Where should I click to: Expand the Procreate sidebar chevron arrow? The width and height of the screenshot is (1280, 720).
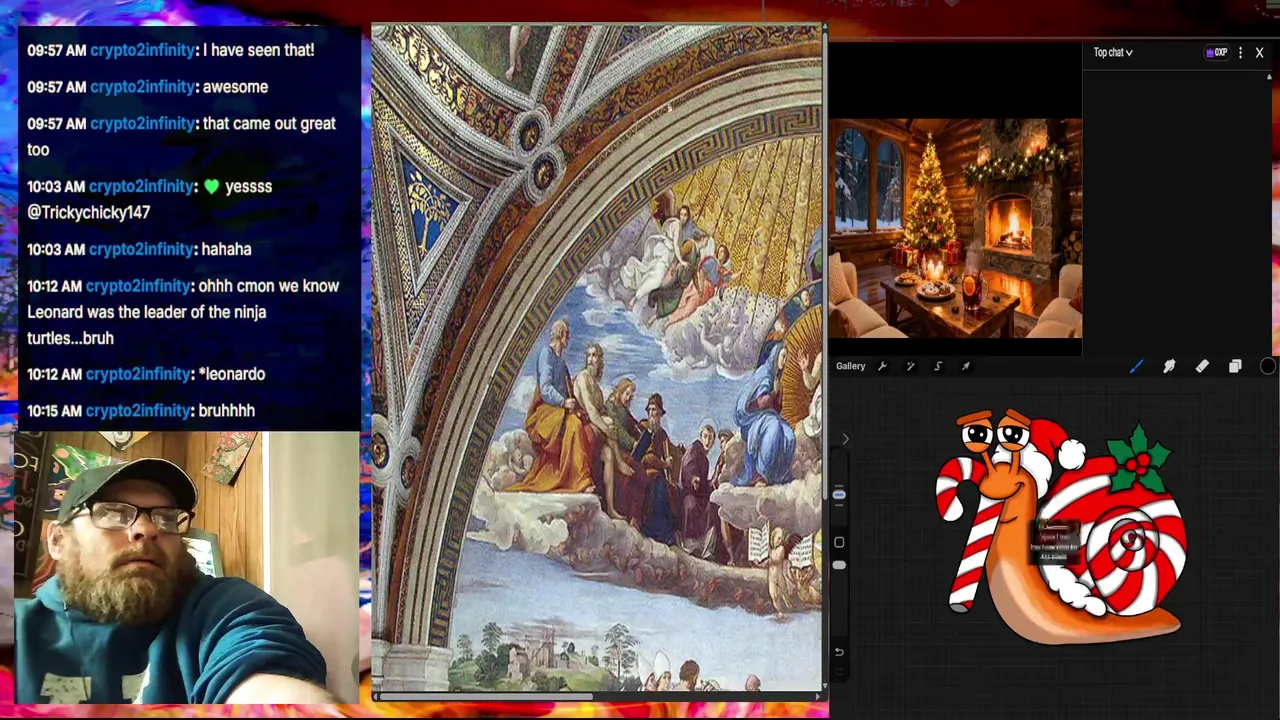pos(845,439)
